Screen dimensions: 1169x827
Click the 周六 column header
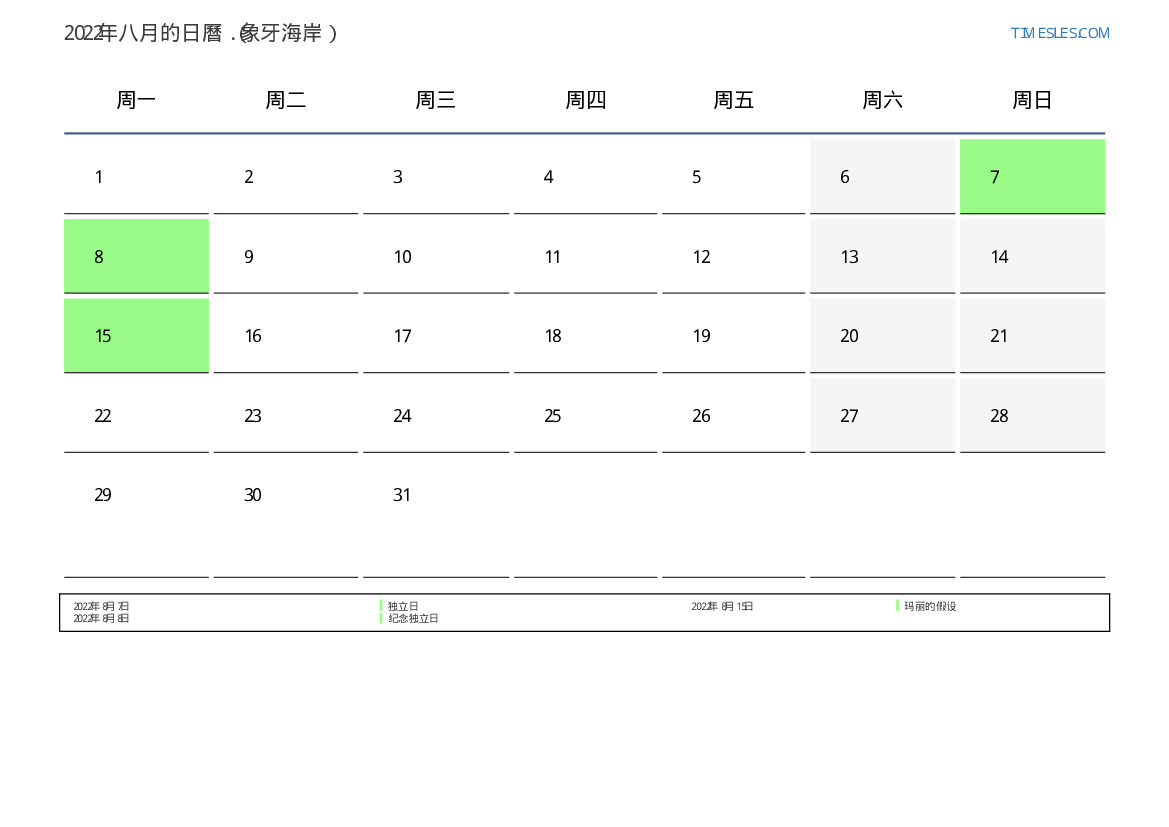(883, 99)
